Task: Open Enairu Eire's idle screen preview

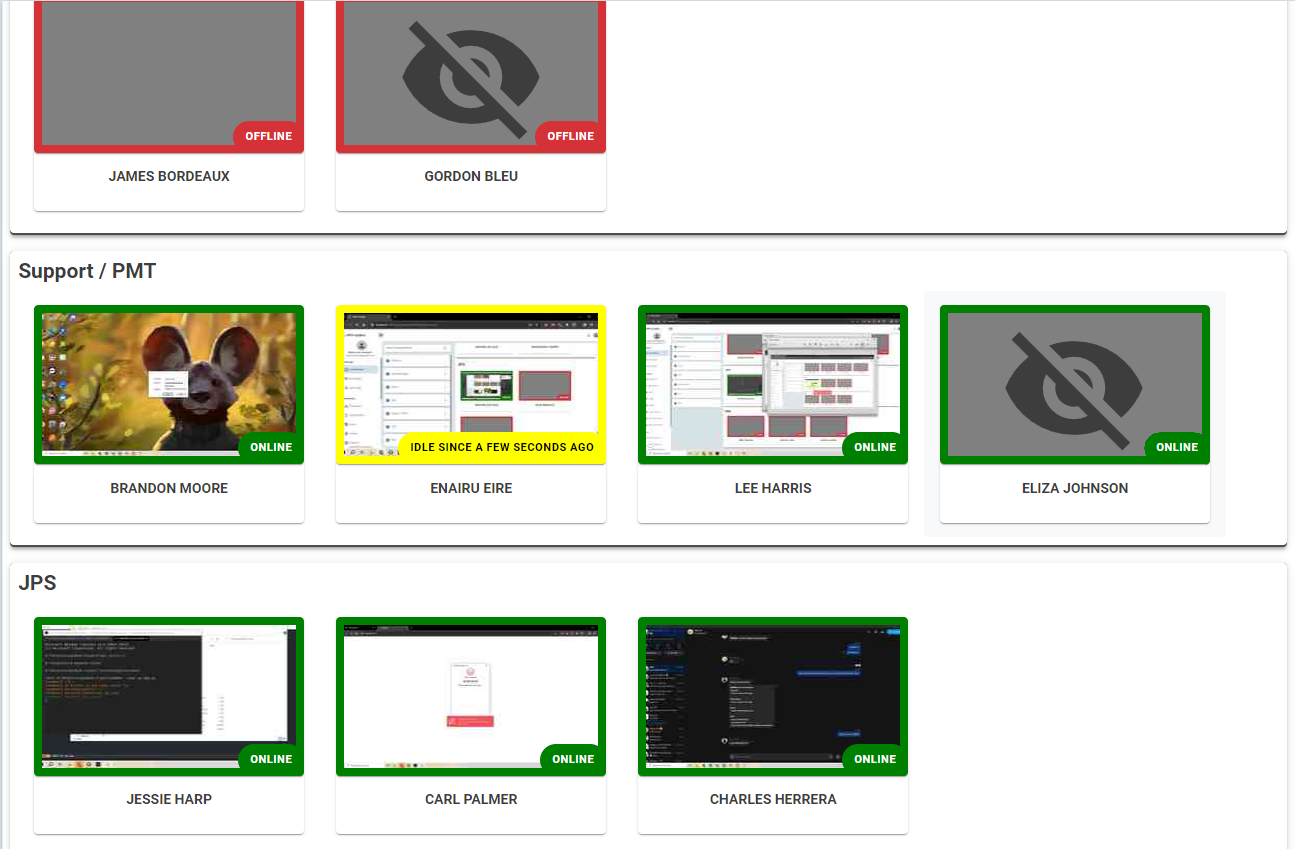Action: point(470,375)
